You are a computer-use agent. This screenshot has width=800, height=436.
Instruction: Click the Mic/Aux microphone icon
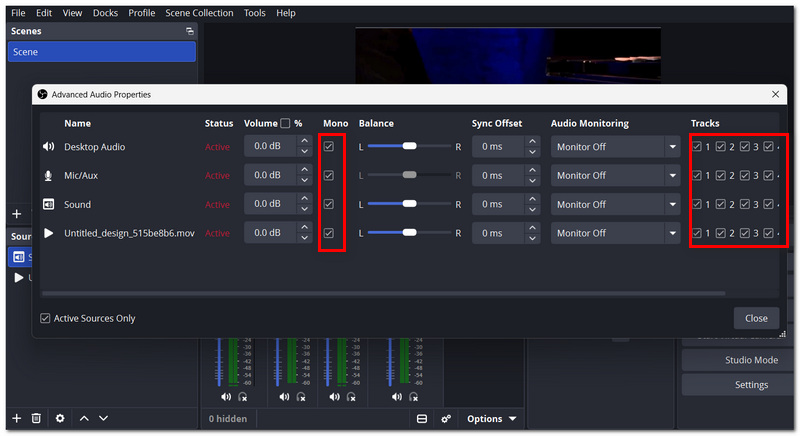[48, 175]
